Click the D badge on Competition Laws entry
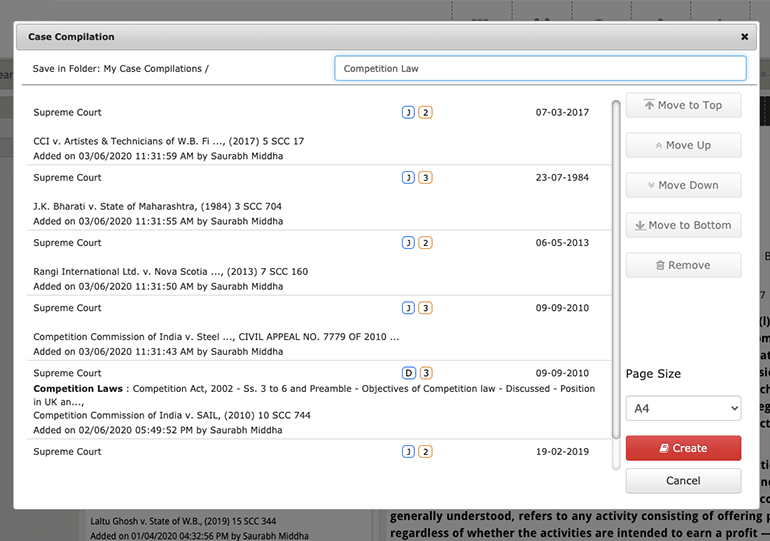 (x=408, y=373)
